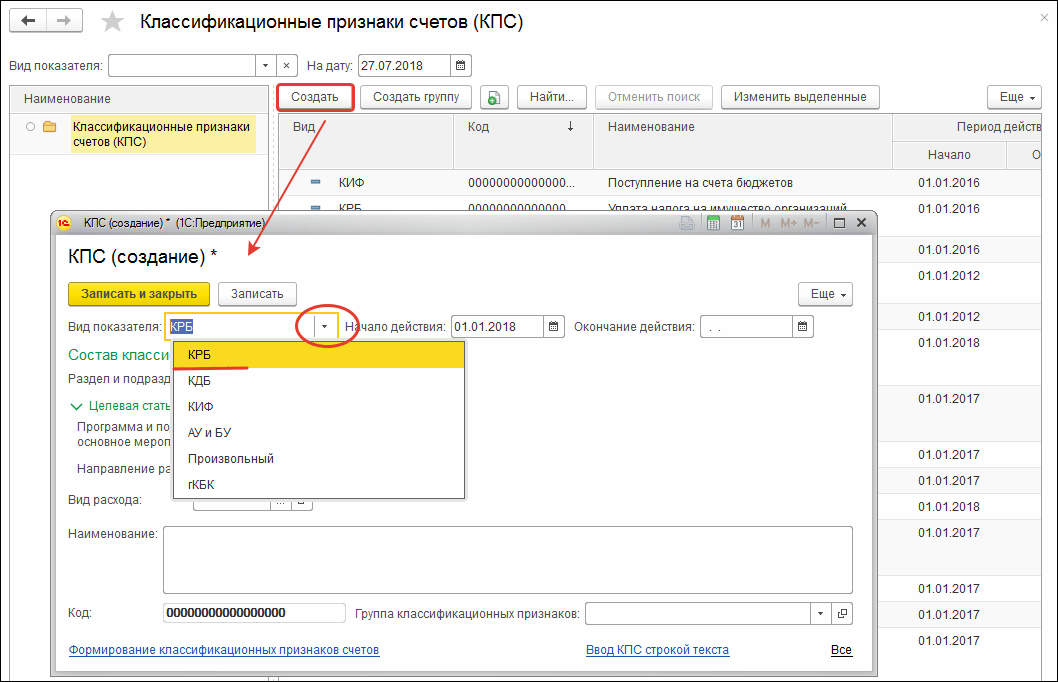Select Классификационные признаки счетов tree item
The height and width of the screenshot is (682, 1058).
[x=161, y=134]
